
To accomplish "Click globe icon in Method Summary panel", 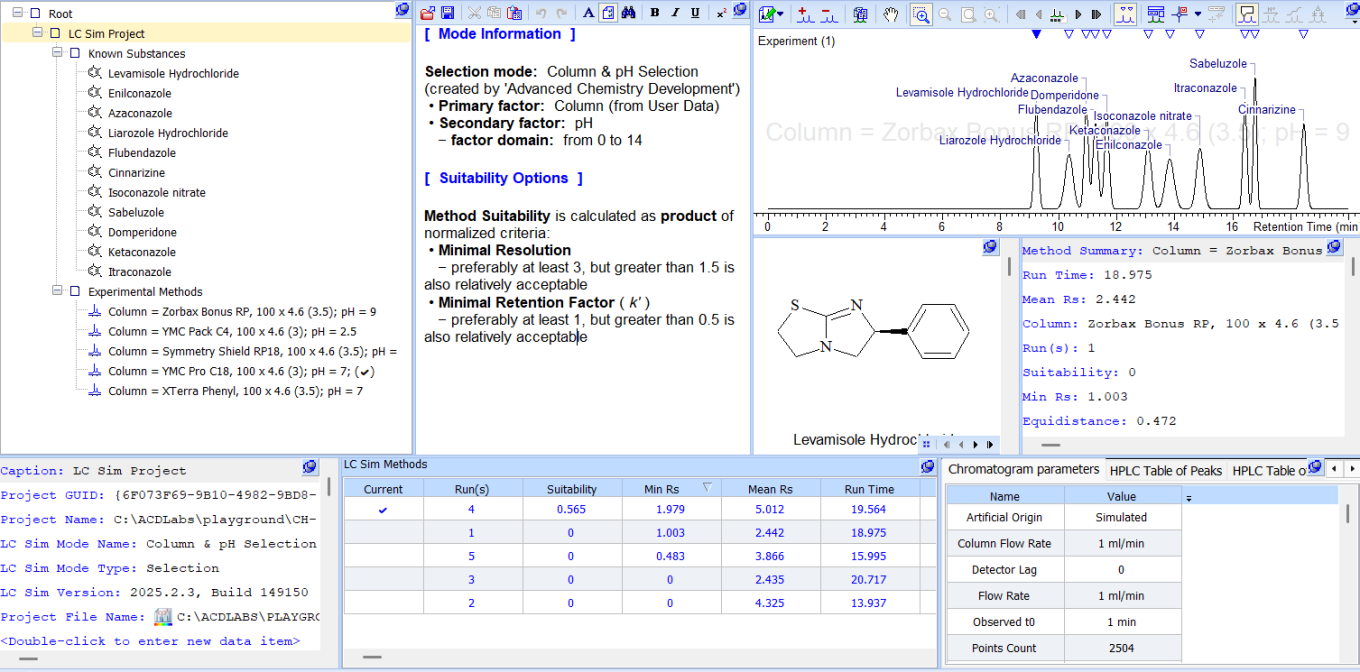I will 1334,247.
